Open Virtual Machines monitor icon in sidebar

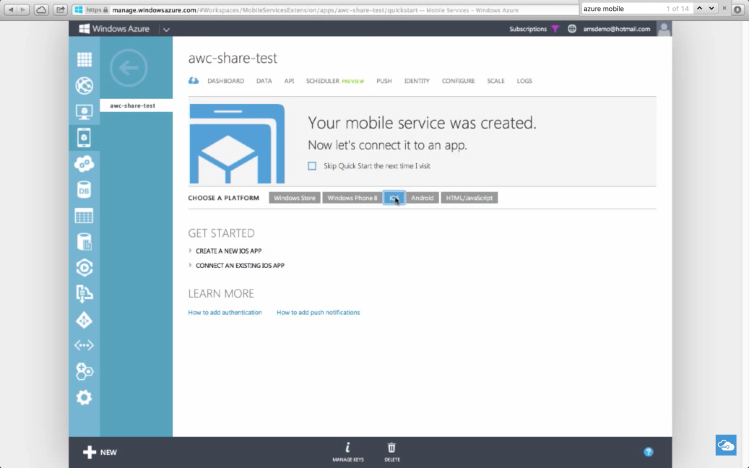tap(84, 112)
